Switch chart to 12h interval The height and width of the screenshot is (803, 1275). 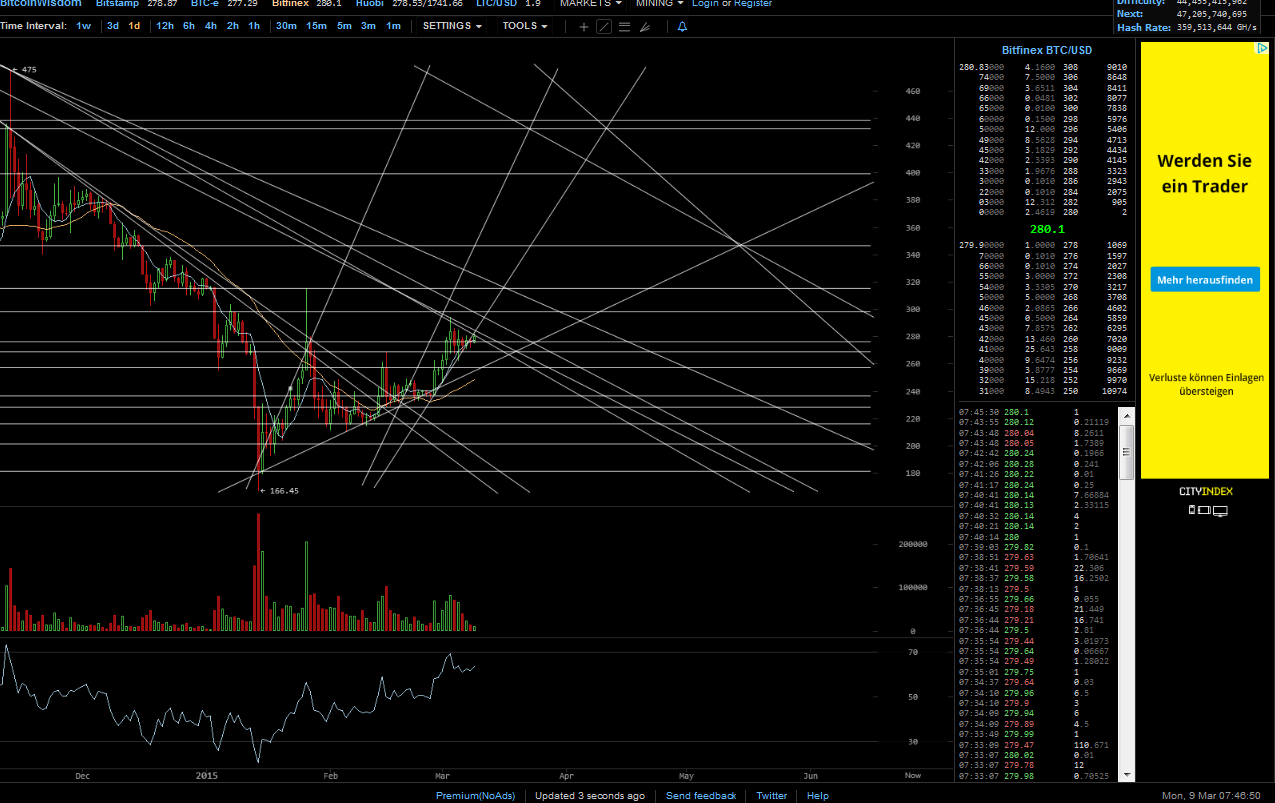(165, 26)
